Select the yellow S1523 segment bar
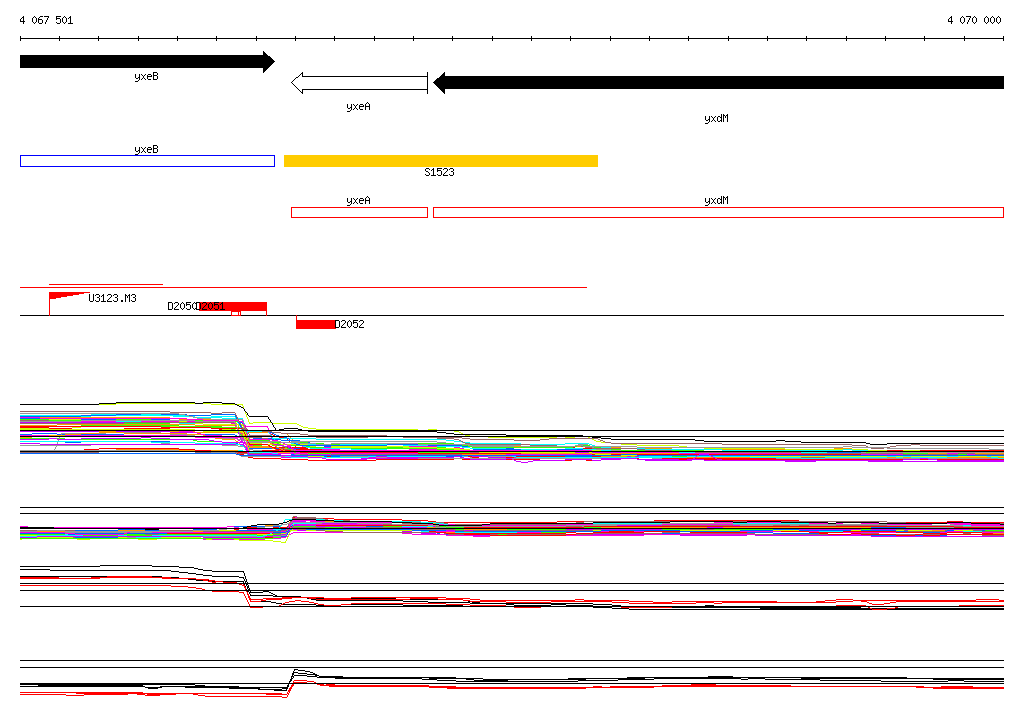 (x=441, y=161)
